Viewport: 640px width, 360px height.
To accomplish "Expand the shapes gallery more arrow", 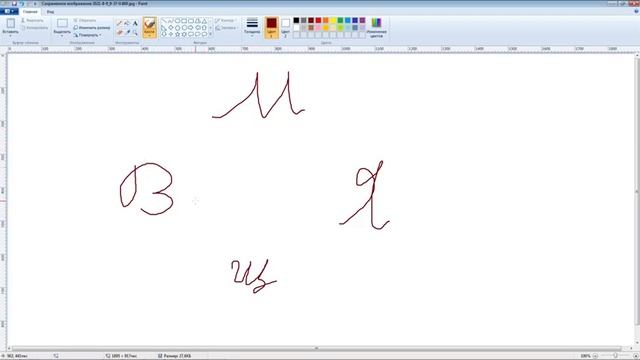I will [211, 34].
